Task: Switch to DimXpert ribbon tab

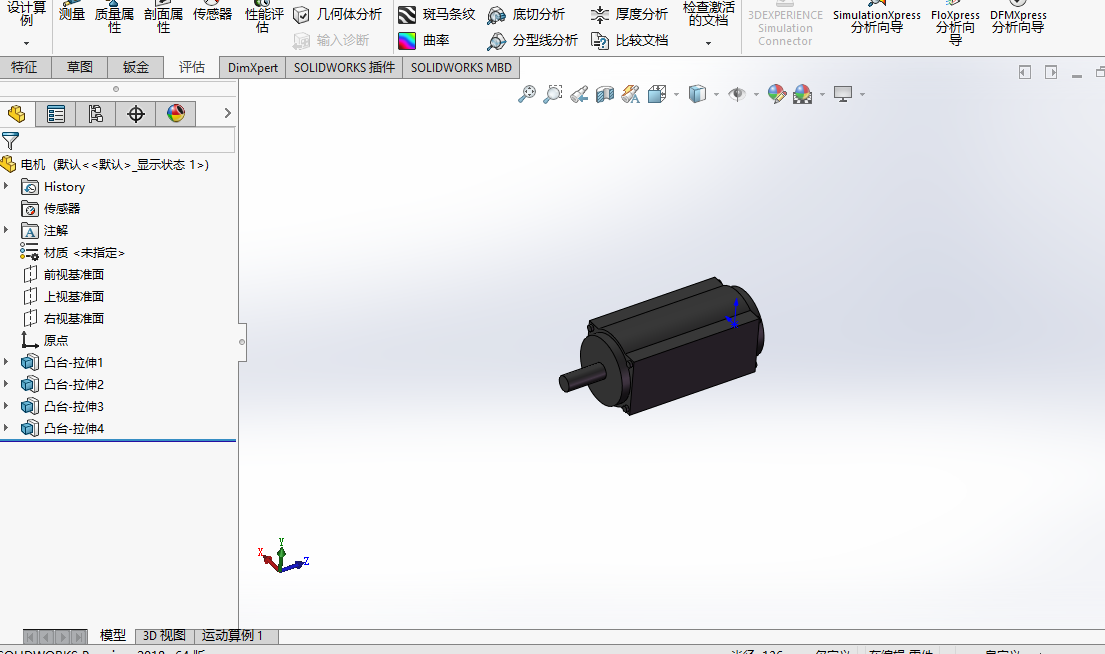Action: click(252, 68)
